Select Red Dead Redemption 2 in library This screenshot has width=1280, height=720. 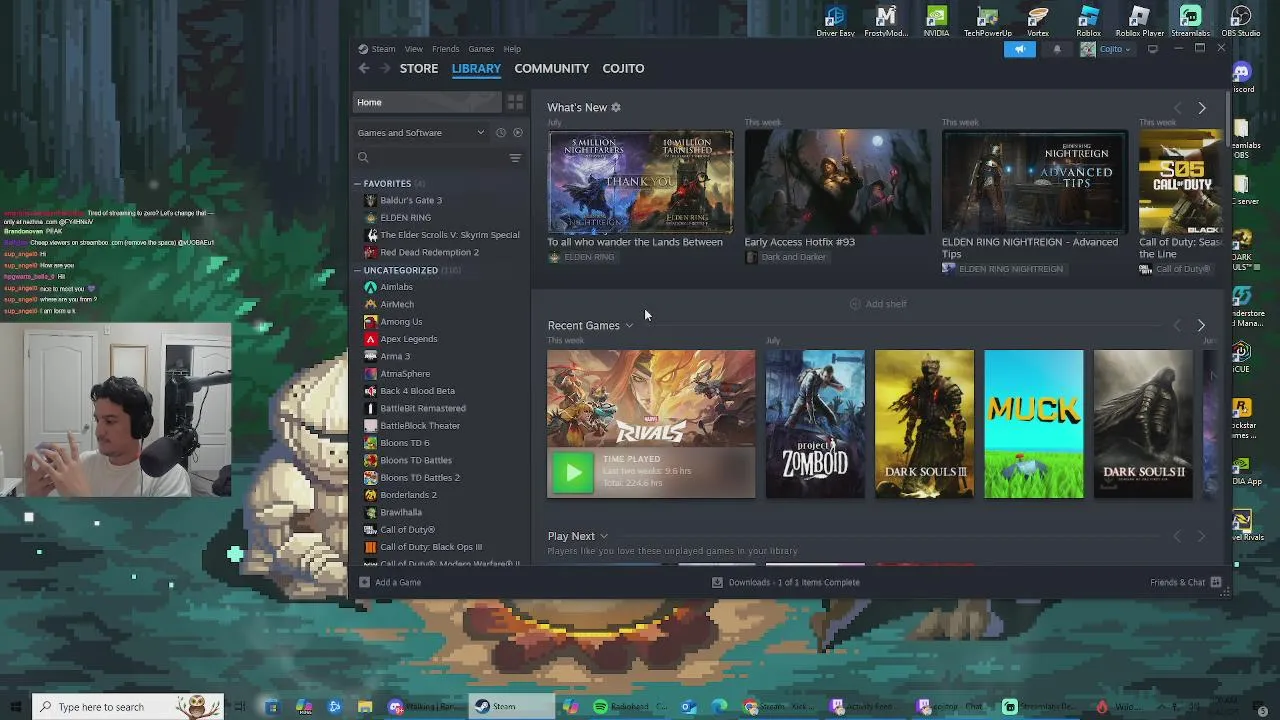(429, 252)
